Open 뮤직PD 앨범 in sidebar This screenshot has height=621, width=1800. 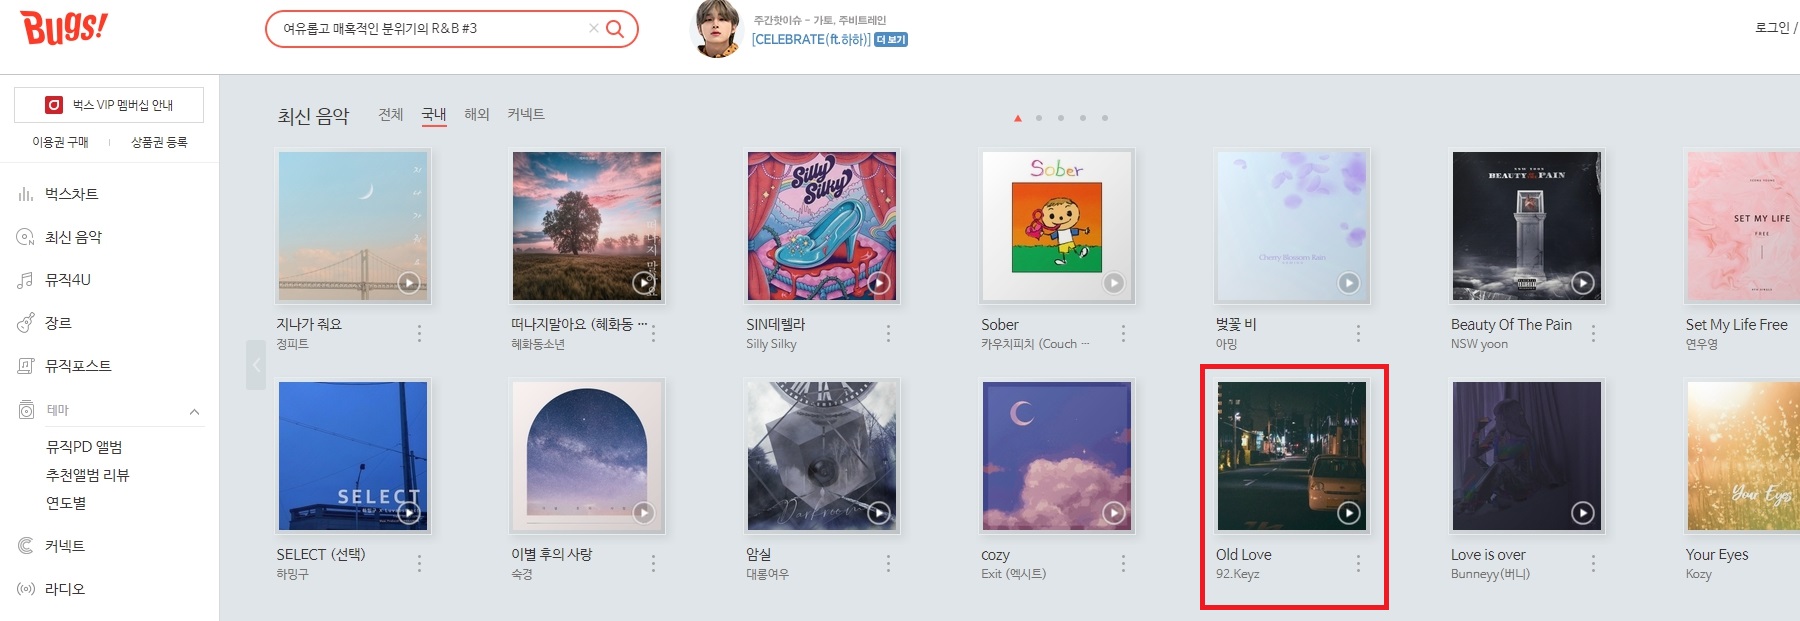84,447
